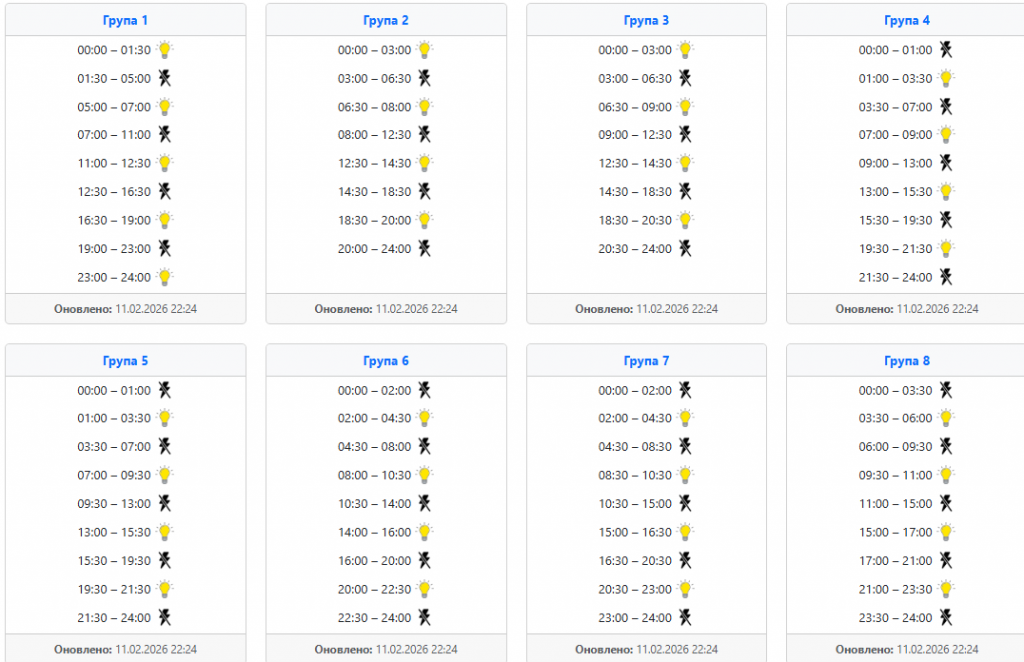The image size is (1024, 662).
Task: Click the power-off icon for Група 1 01:30 – 05:00
Action: (165, 78)
